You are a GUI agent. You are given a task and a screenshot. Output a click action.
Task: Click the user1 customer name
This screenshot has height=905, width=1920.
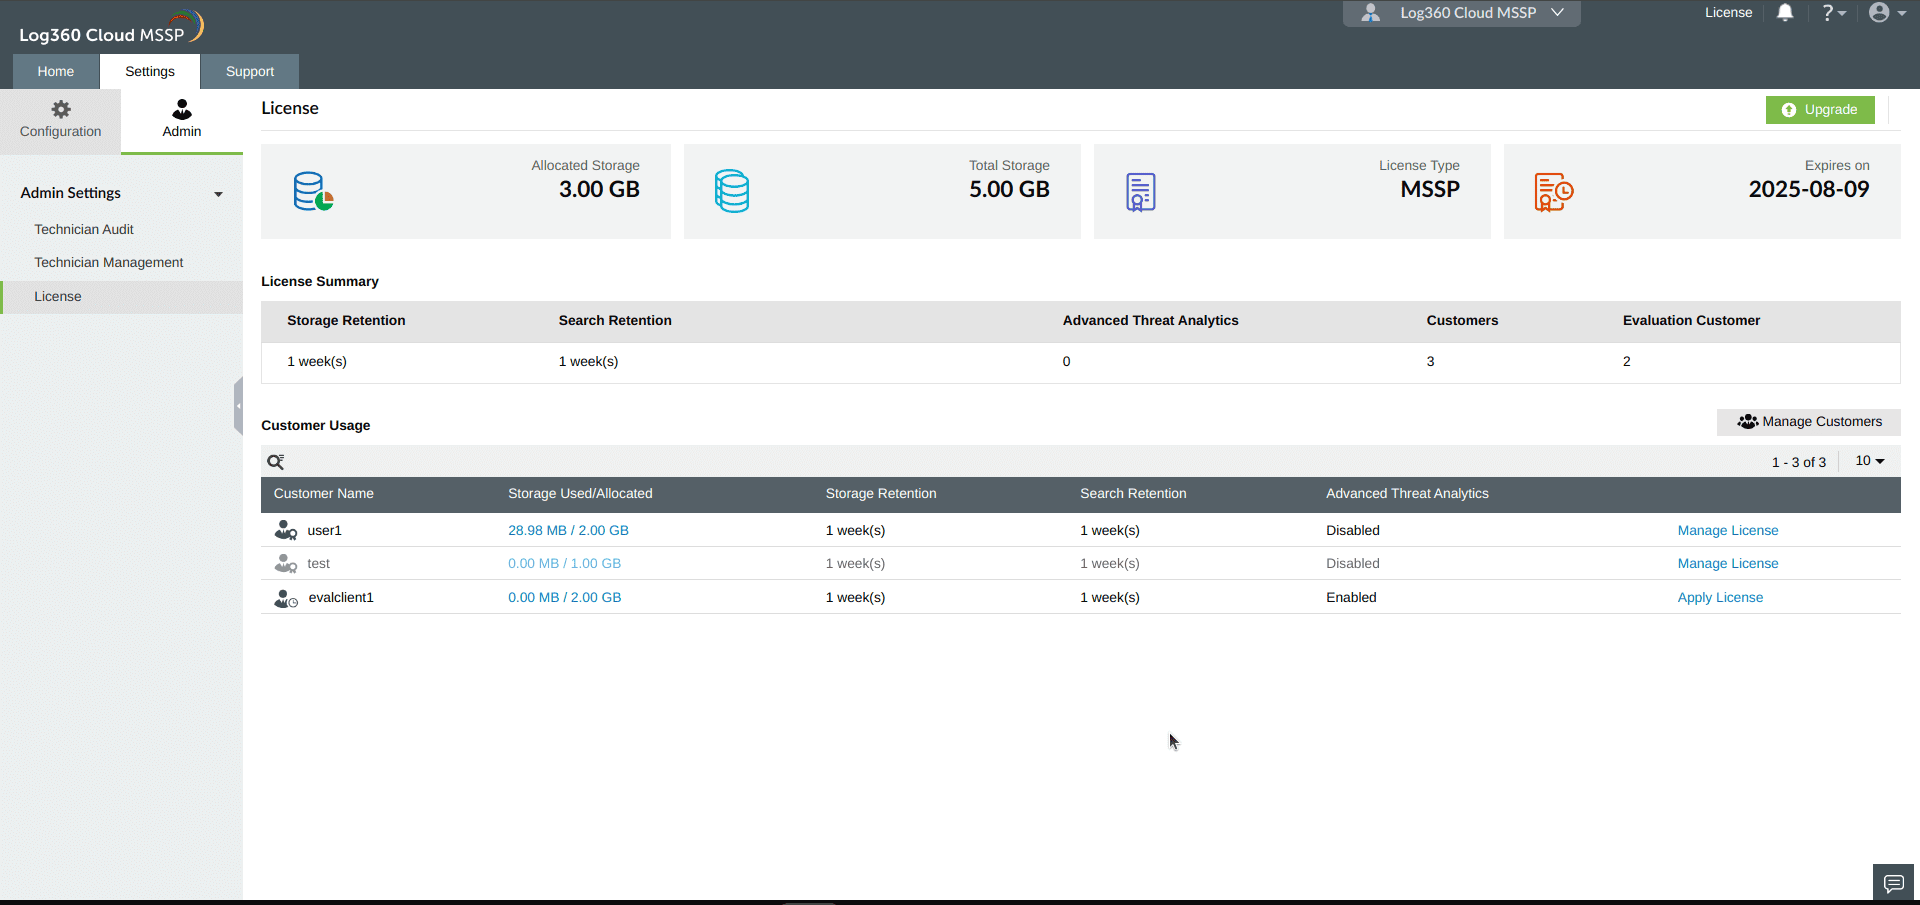(x=325, y=531)
